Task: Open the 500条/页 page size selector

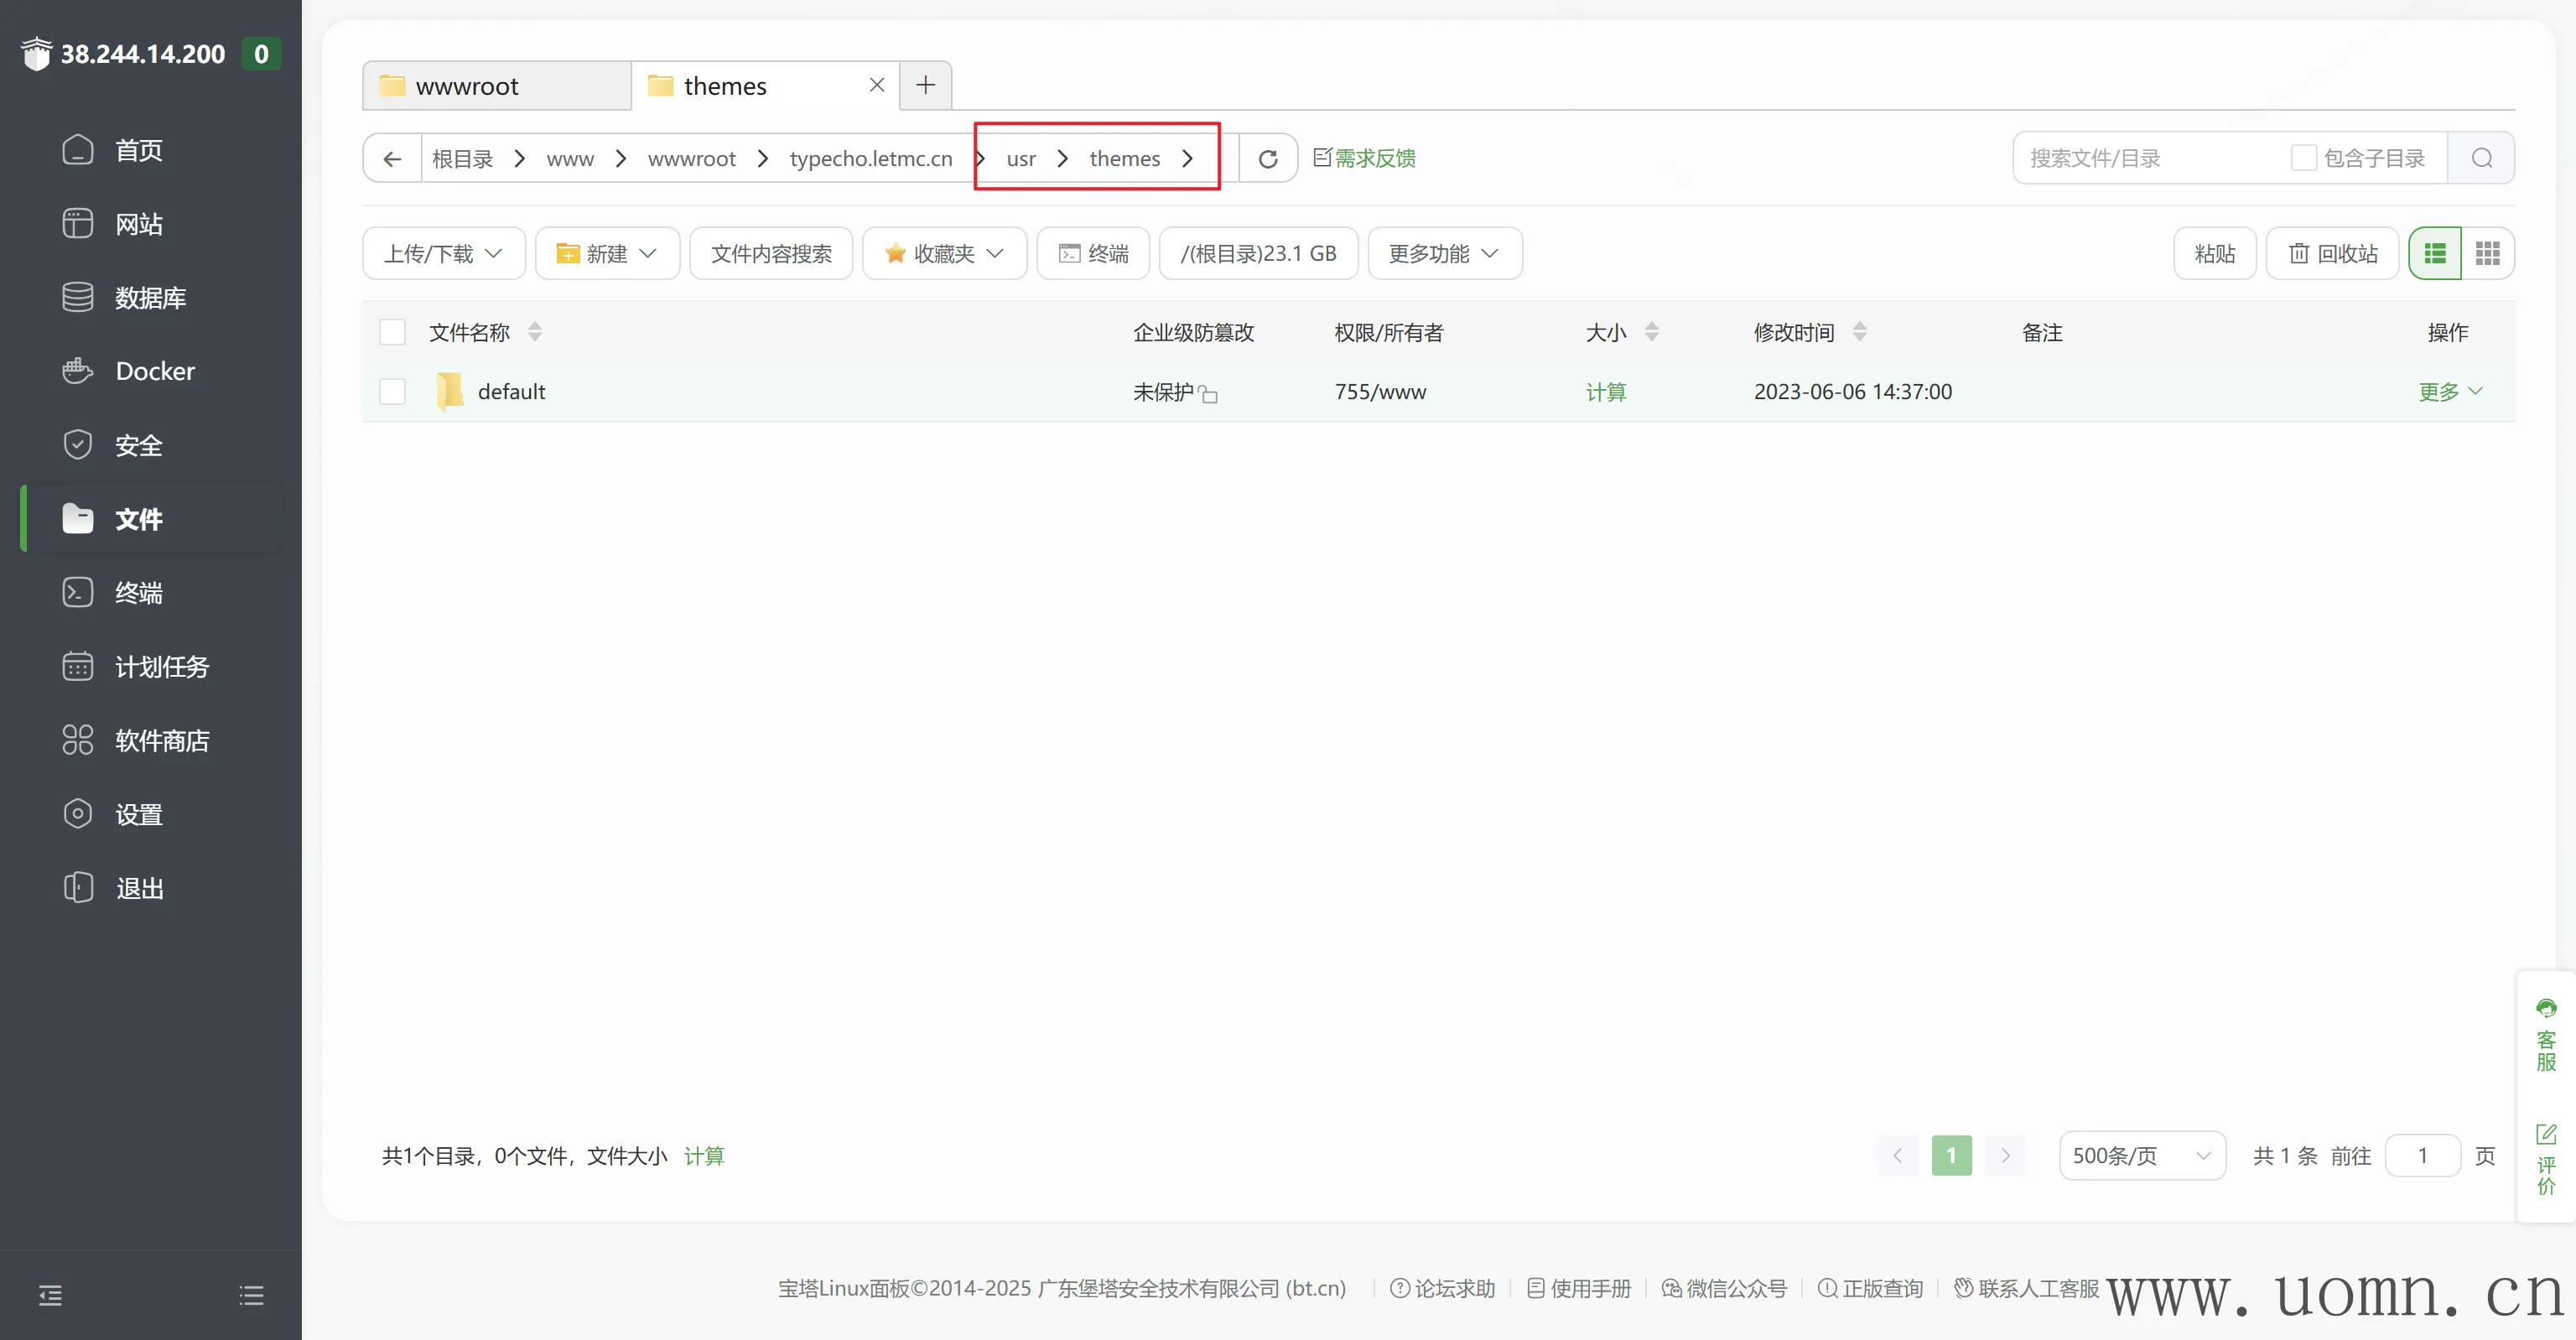Action: coord(2141,1155)
